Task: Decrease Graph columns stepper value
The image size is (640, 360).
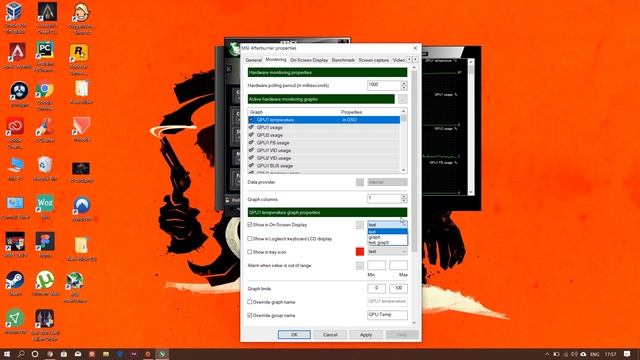Action: [404, 201]
